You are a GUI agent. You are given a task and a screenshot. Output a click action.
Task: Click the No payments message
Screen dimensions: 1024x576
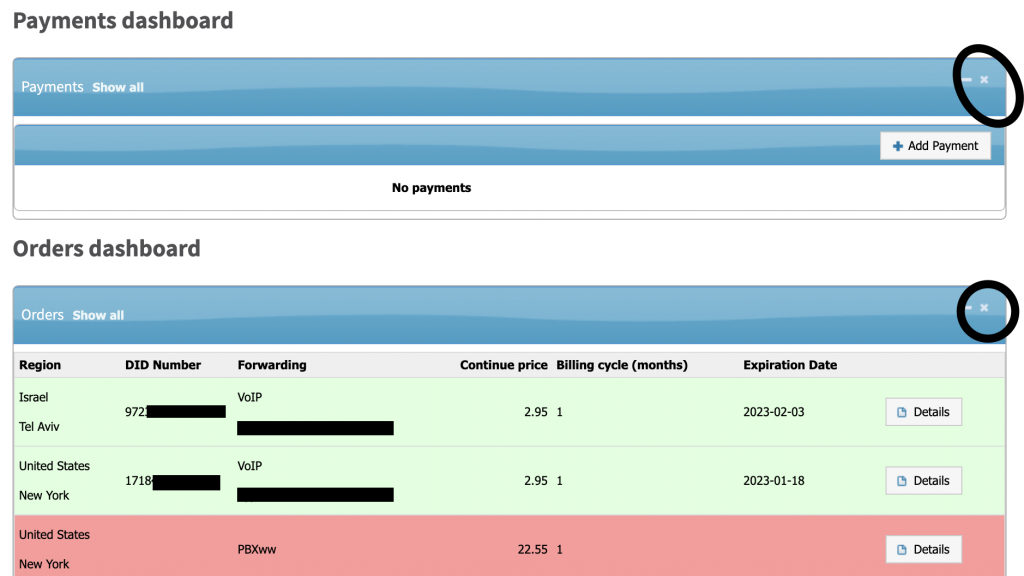click(431, 188)
